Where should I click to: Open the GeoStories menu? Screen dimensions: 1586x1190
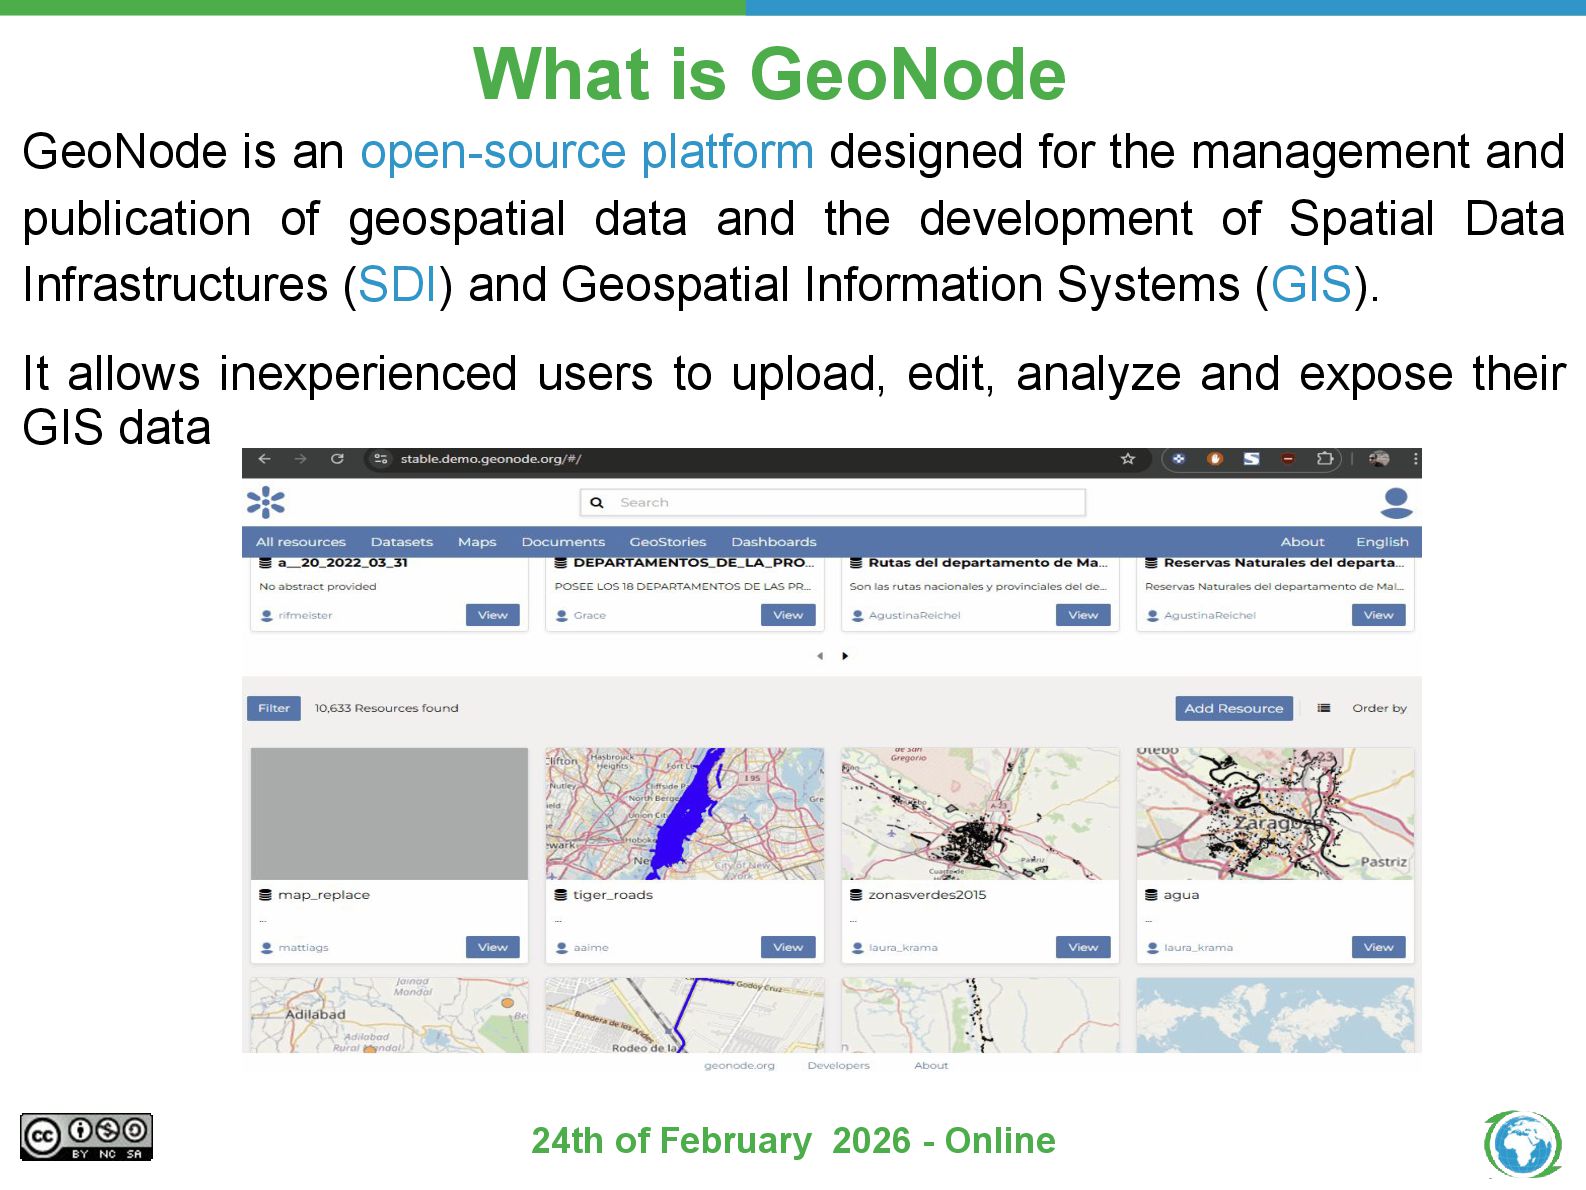[x=668, y=542]
